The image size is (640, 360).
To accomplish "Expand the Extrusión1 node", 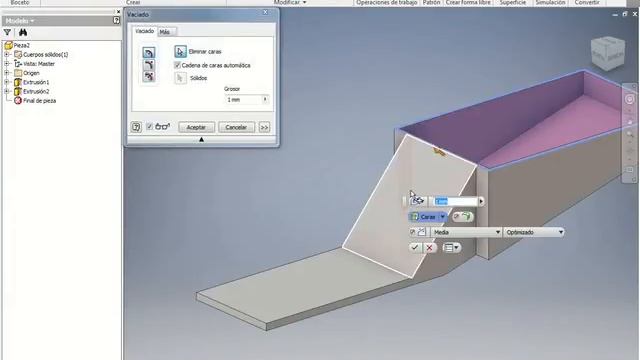I will pos(7,82).
